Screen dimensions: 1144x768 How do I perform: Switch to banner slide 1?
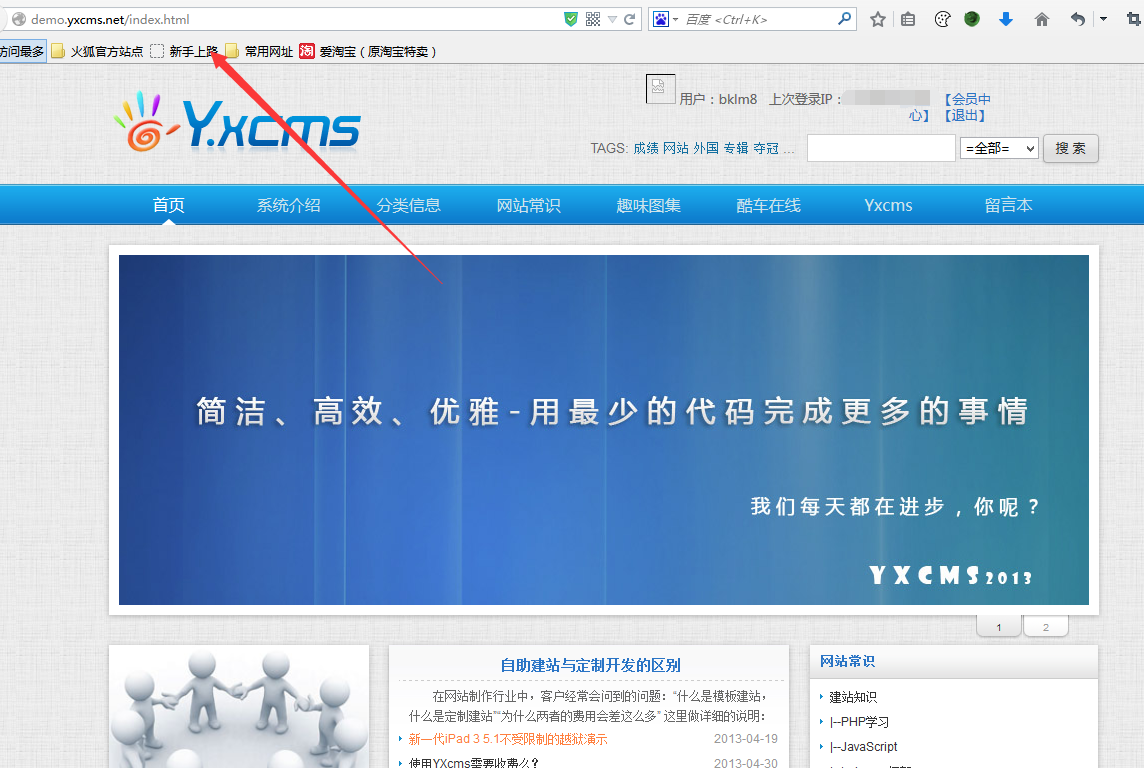point(999,627)
